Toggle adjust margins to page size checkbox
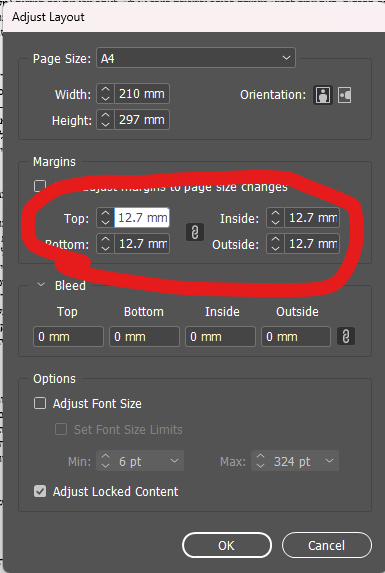 [40, 186]
